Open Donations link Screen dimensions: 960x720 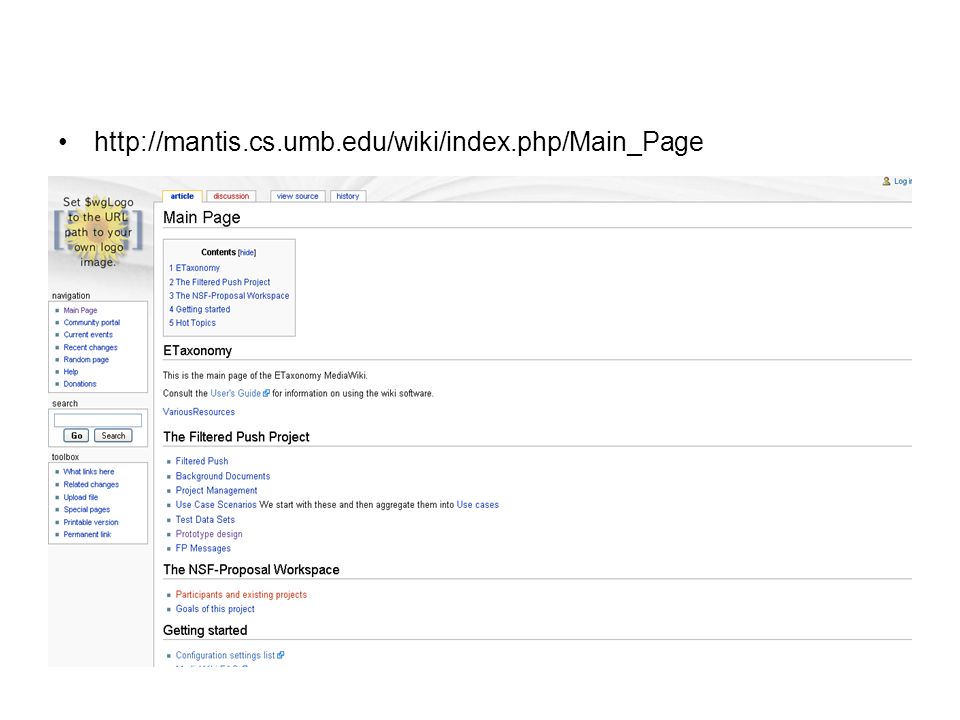(80, 384)
